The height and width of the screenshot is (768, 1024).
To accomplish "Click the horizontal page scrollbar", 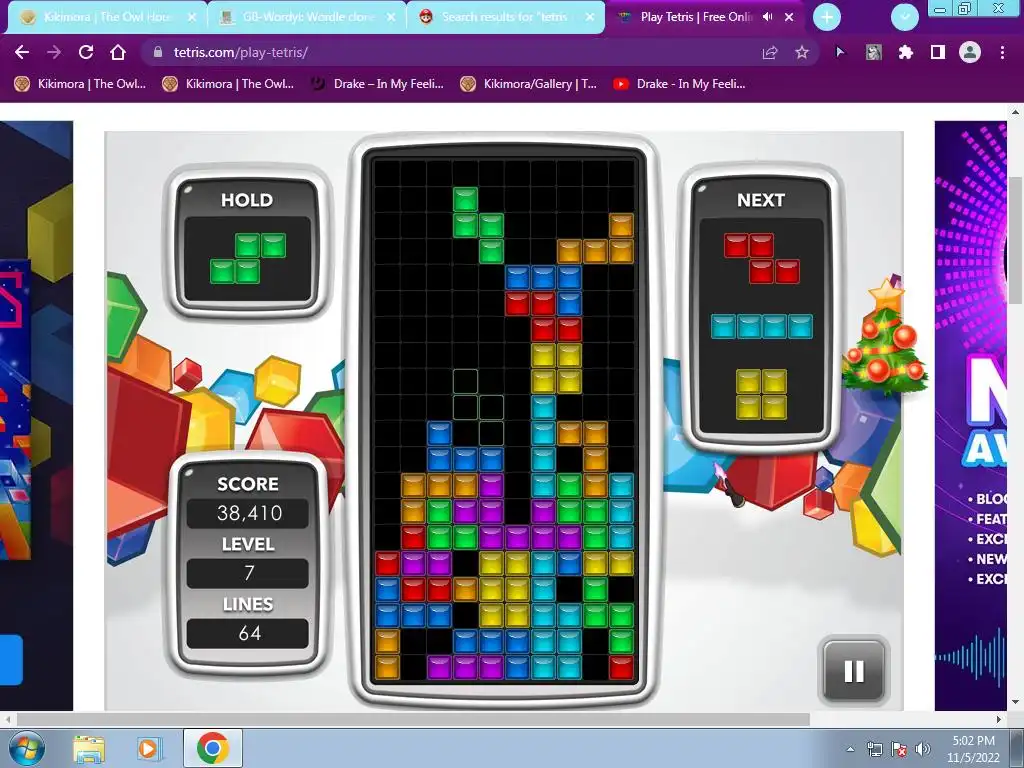I will 413,719.
